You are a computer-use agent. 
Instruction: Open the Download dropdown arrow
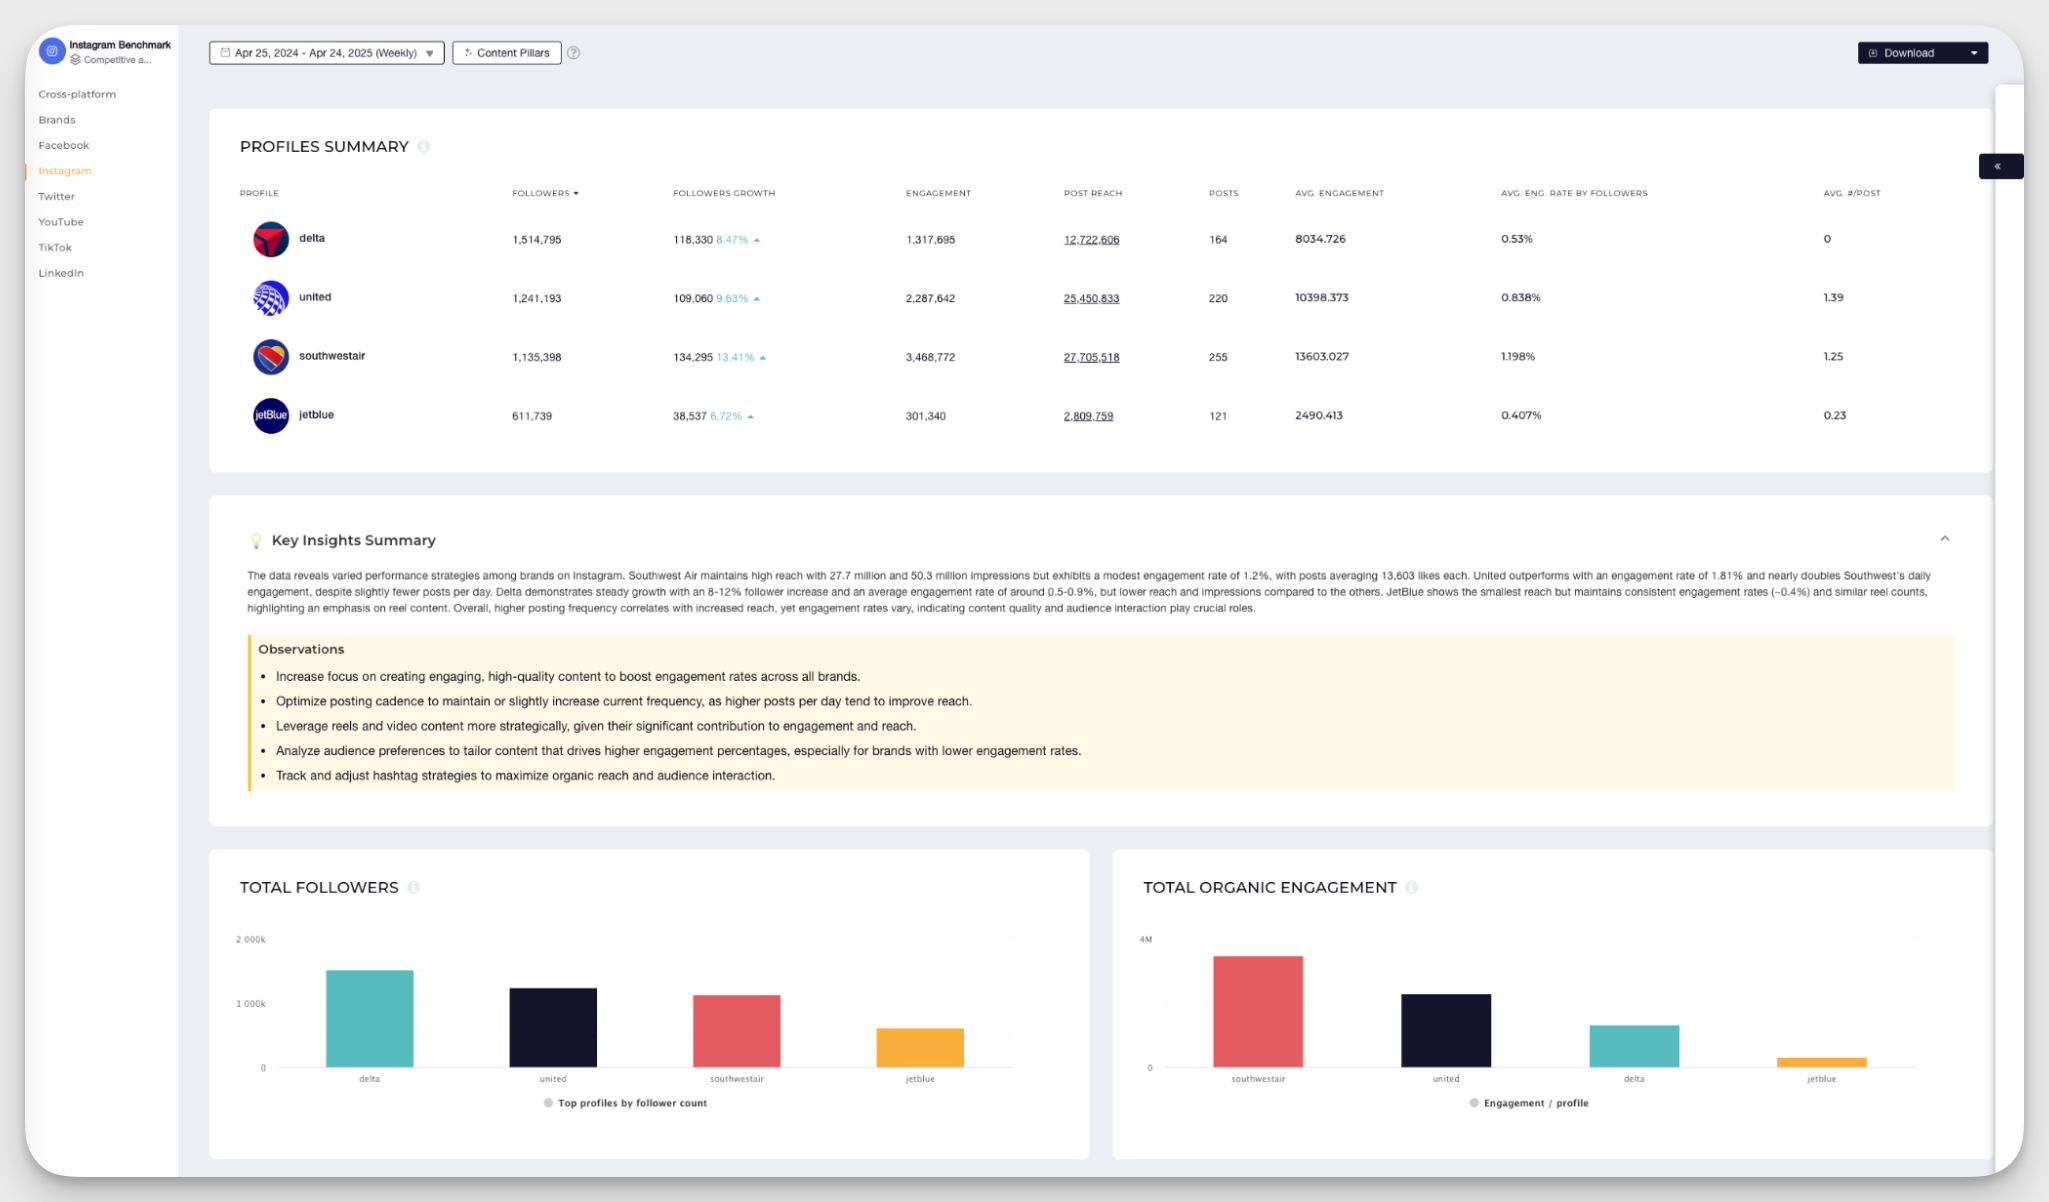[x=1974, y=53]
